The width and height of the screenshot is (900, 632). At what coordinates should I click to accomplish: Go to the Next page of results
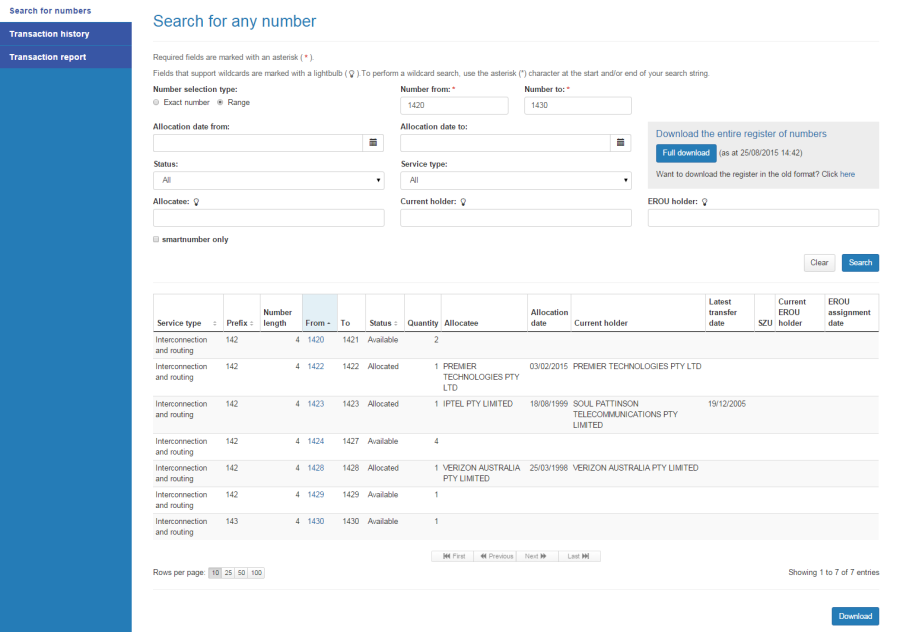point(536,555)
